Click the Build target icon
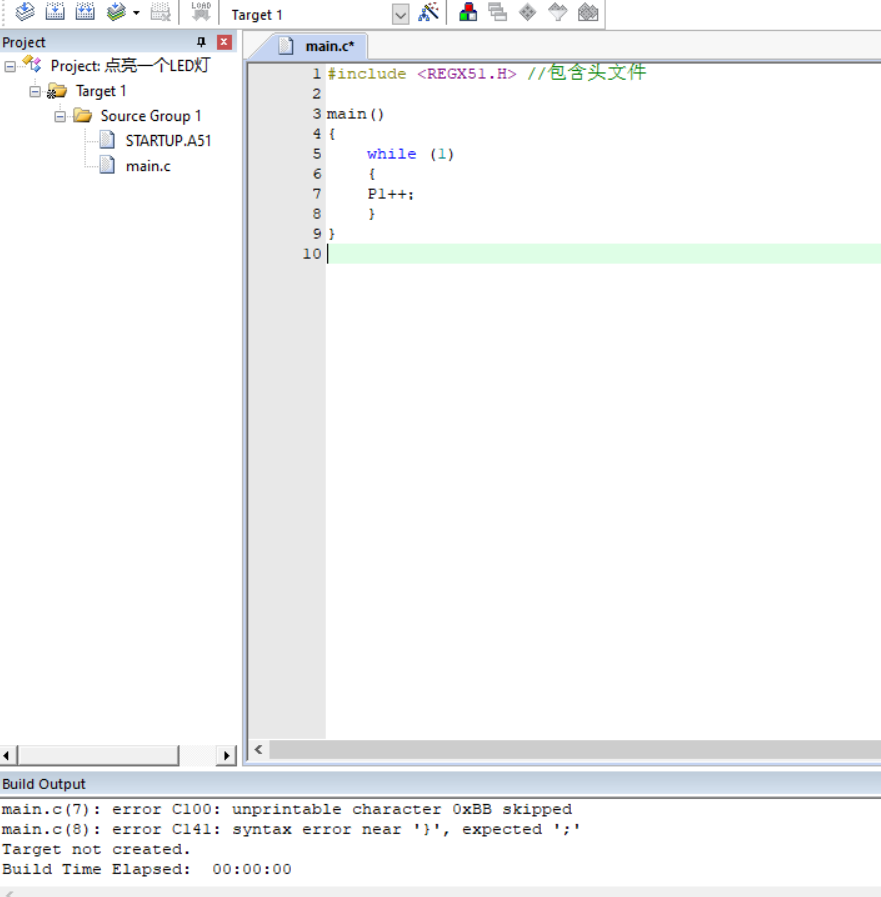 pyautogui.click(x=55, y=12)
